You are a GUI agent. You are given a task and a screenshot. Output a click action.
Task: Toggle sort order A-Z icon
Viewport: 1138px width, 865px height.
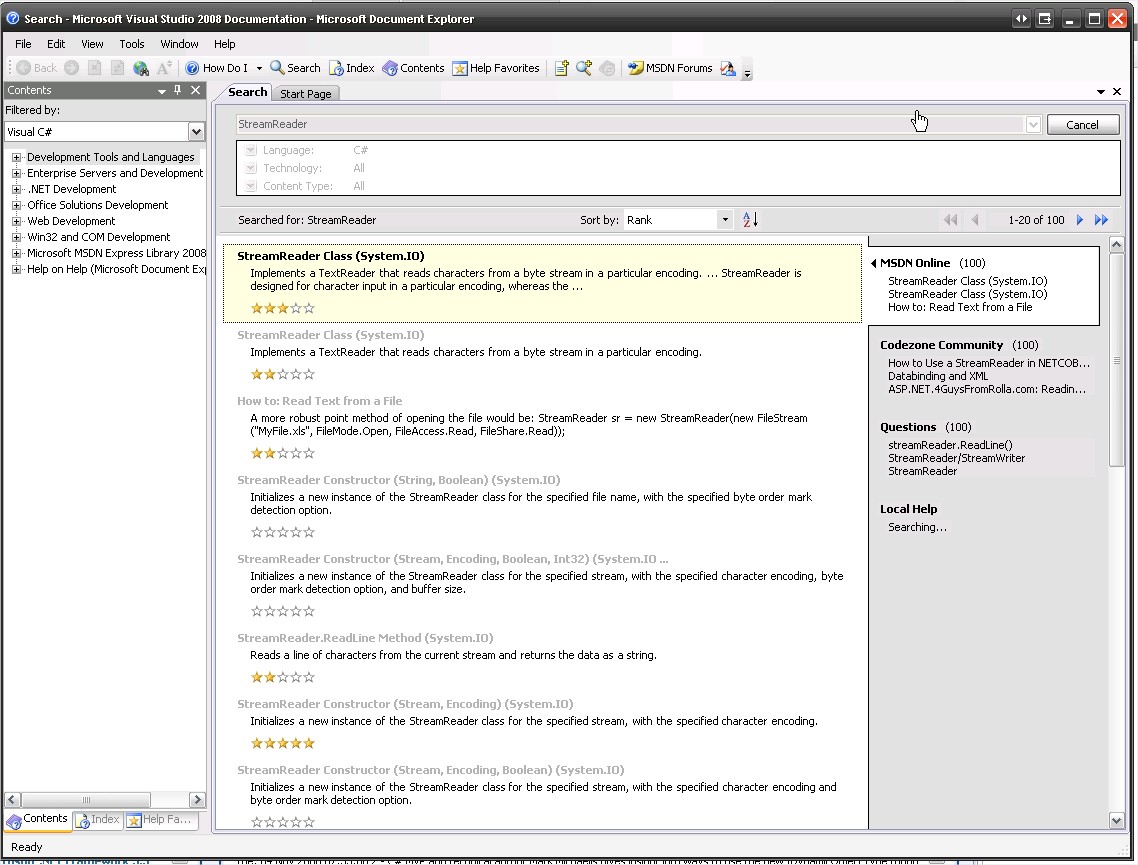(750, 219)
